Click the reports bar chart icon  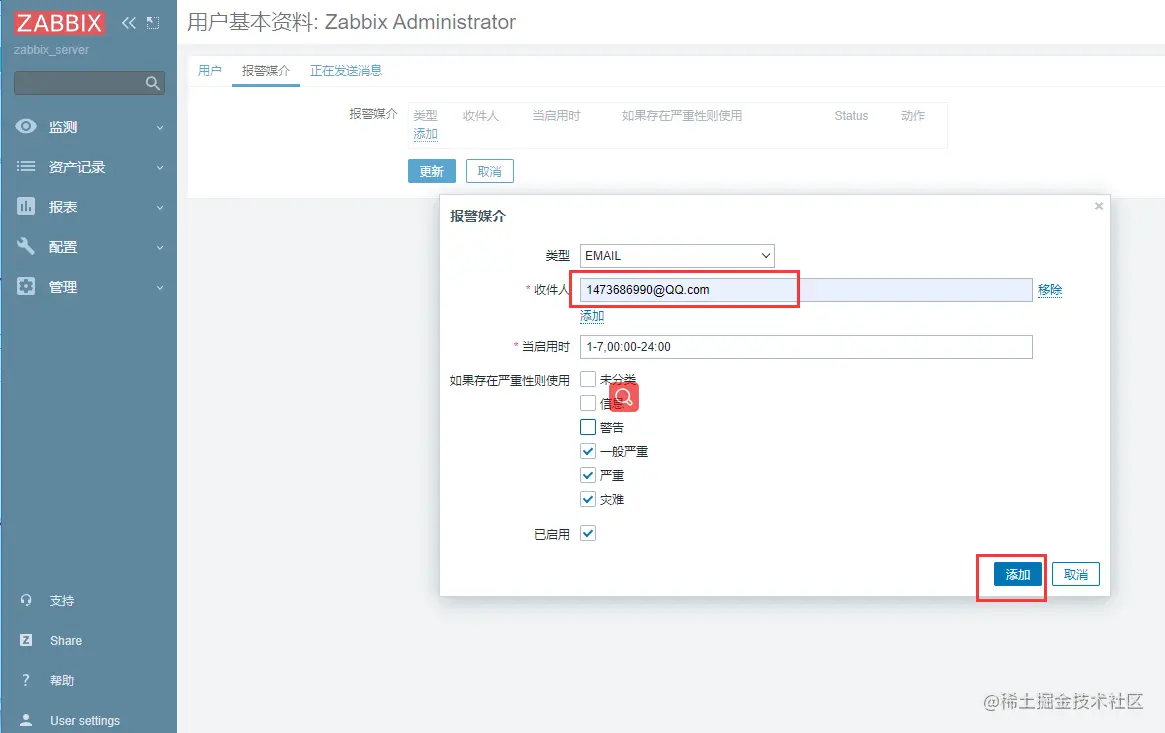pyautogui.click(x=26, y=206)
